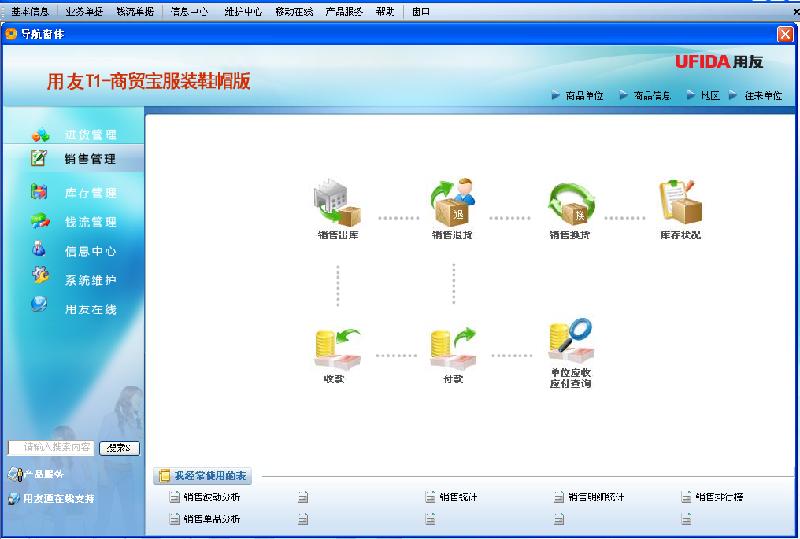Click the 商品信息 shortcut link

(x=652, y=95)
